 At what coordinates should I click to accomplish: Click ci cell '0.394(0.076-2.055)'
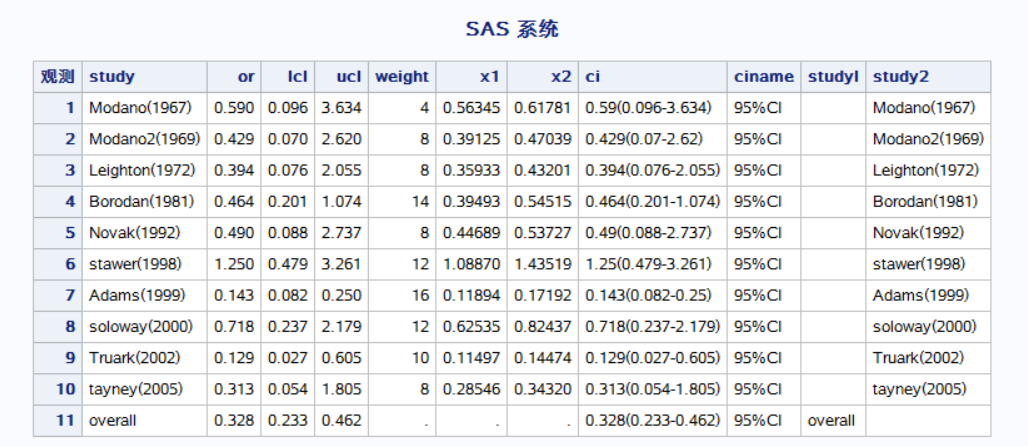coord(653,171)
